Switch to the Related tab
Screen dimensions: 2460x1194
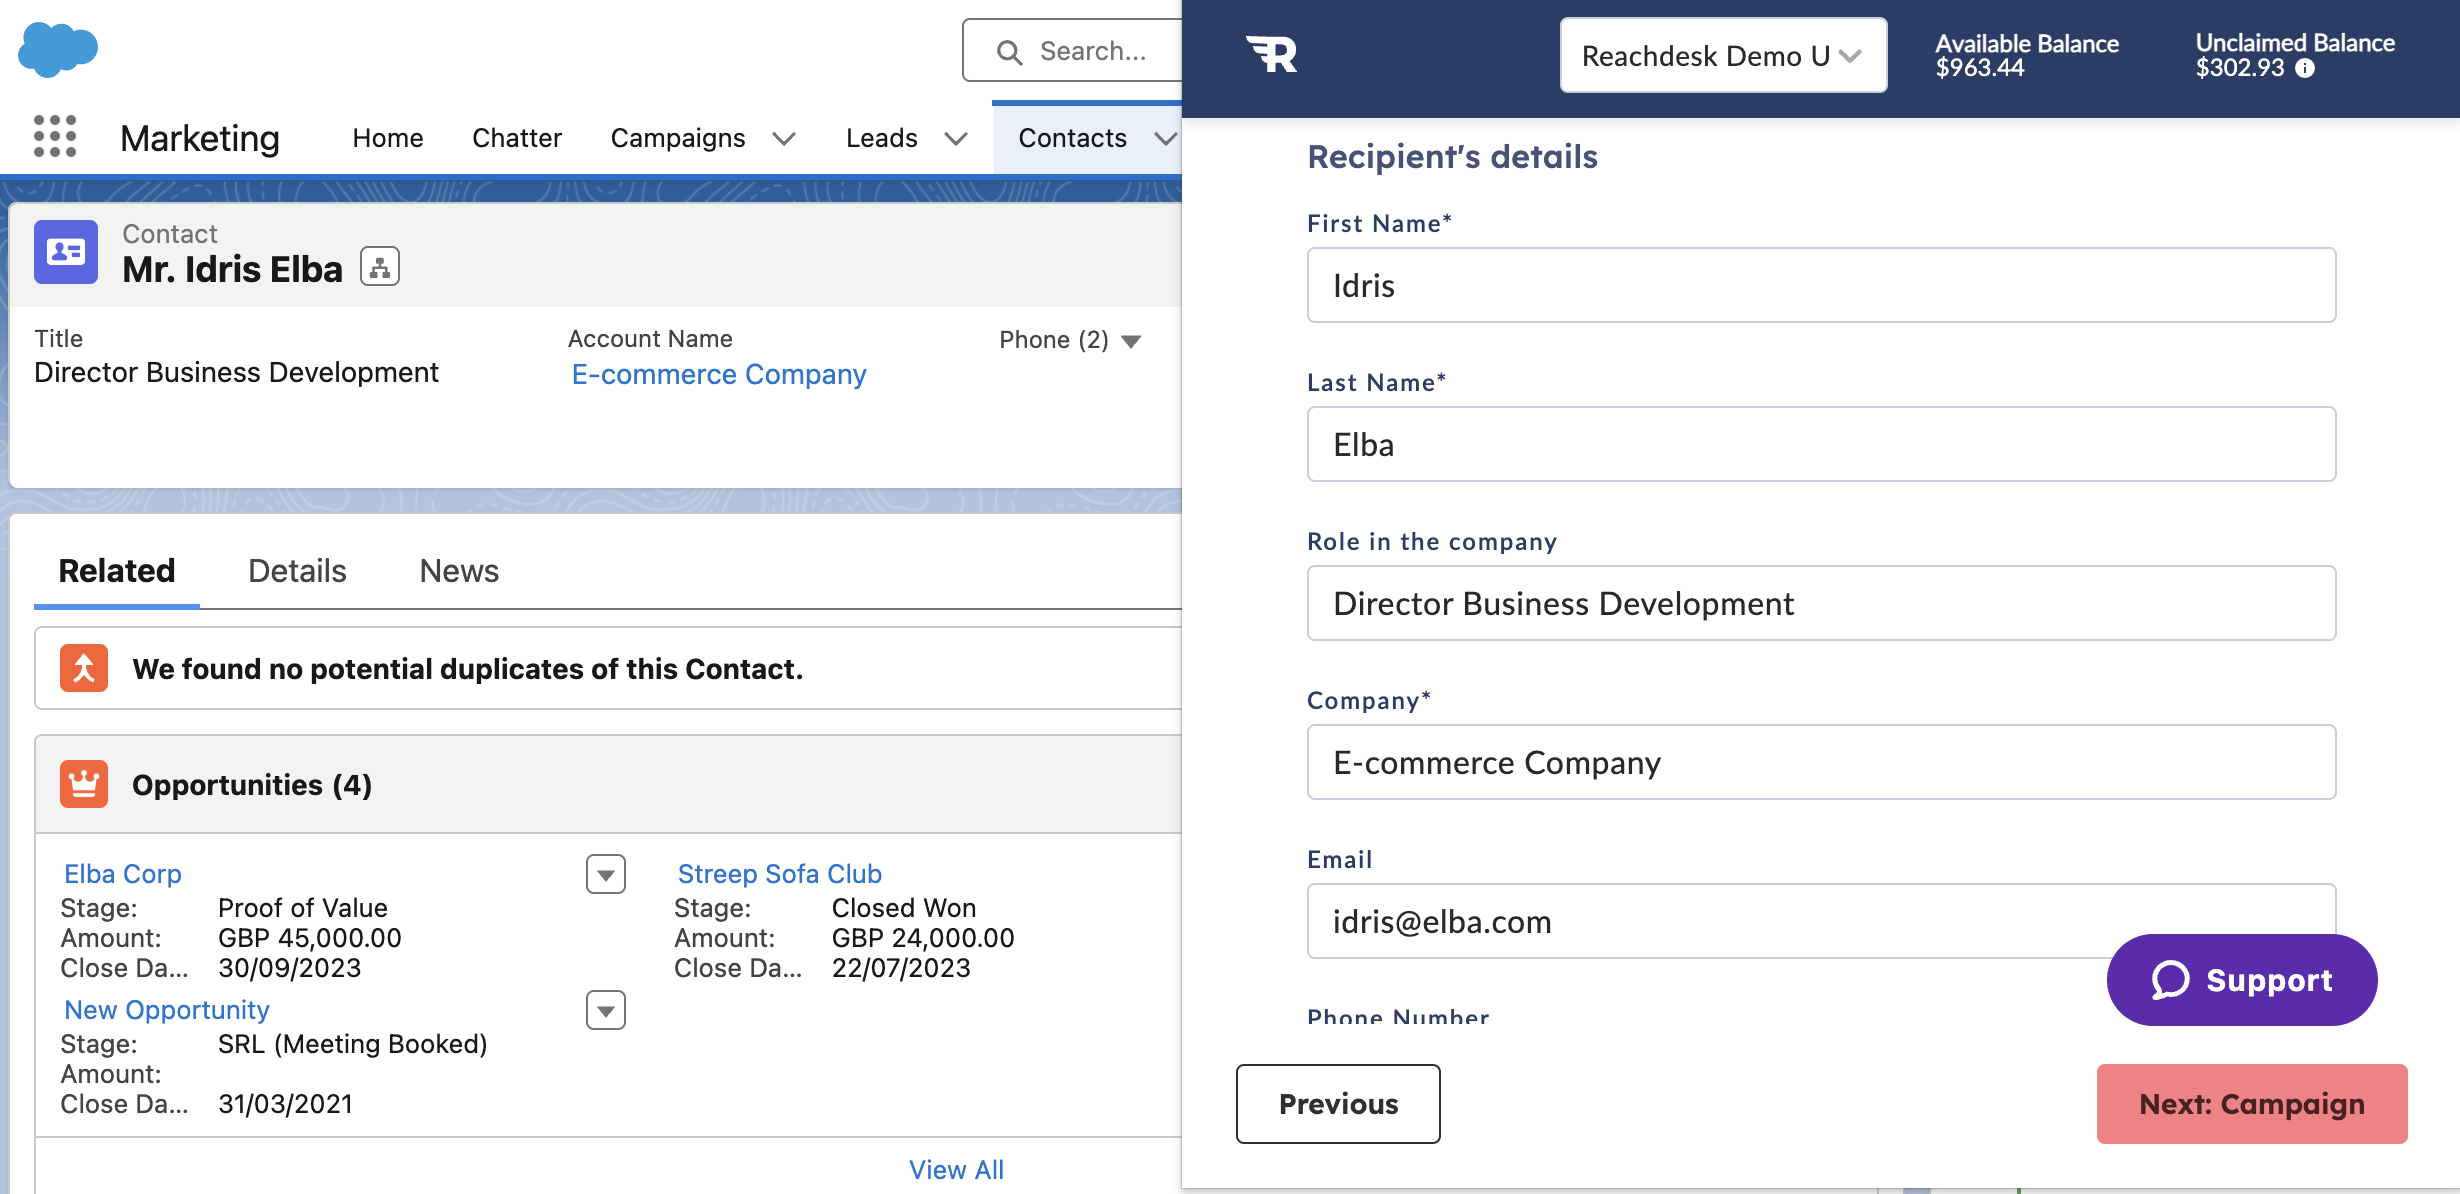click(117, 571)
